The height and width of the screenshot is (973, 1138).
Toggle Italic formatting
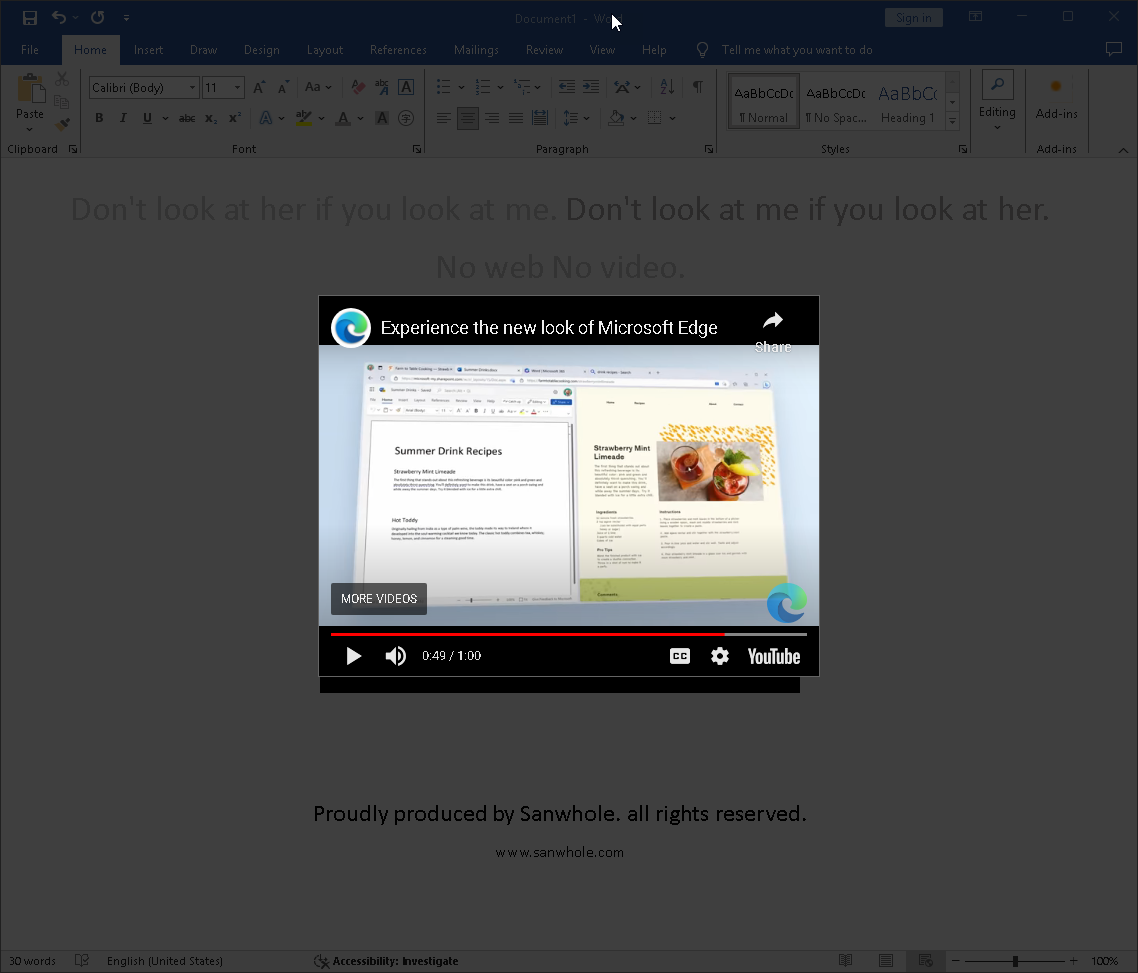(123, 118)
